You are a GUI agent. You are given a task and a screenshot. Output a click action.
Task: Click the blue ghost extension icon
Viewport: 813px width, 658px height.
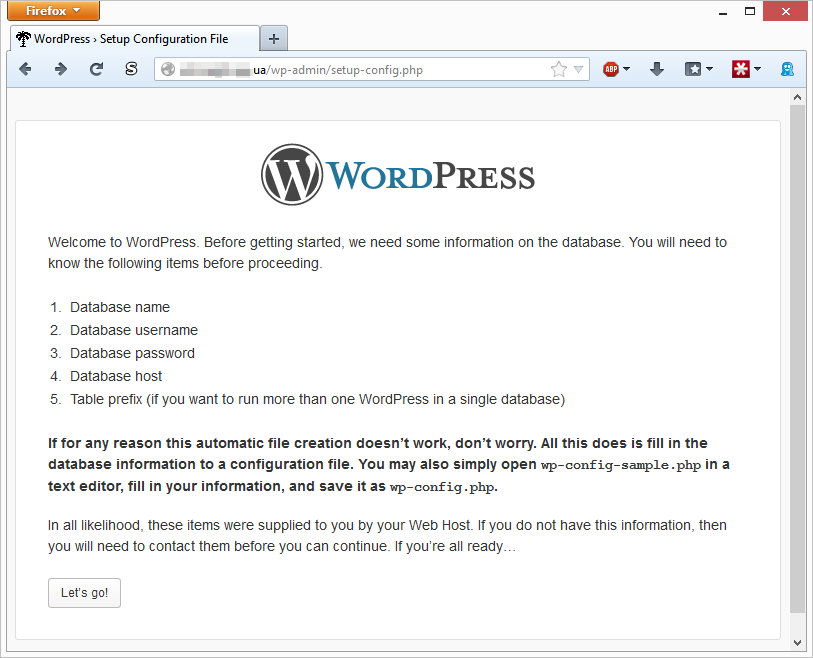788,69
